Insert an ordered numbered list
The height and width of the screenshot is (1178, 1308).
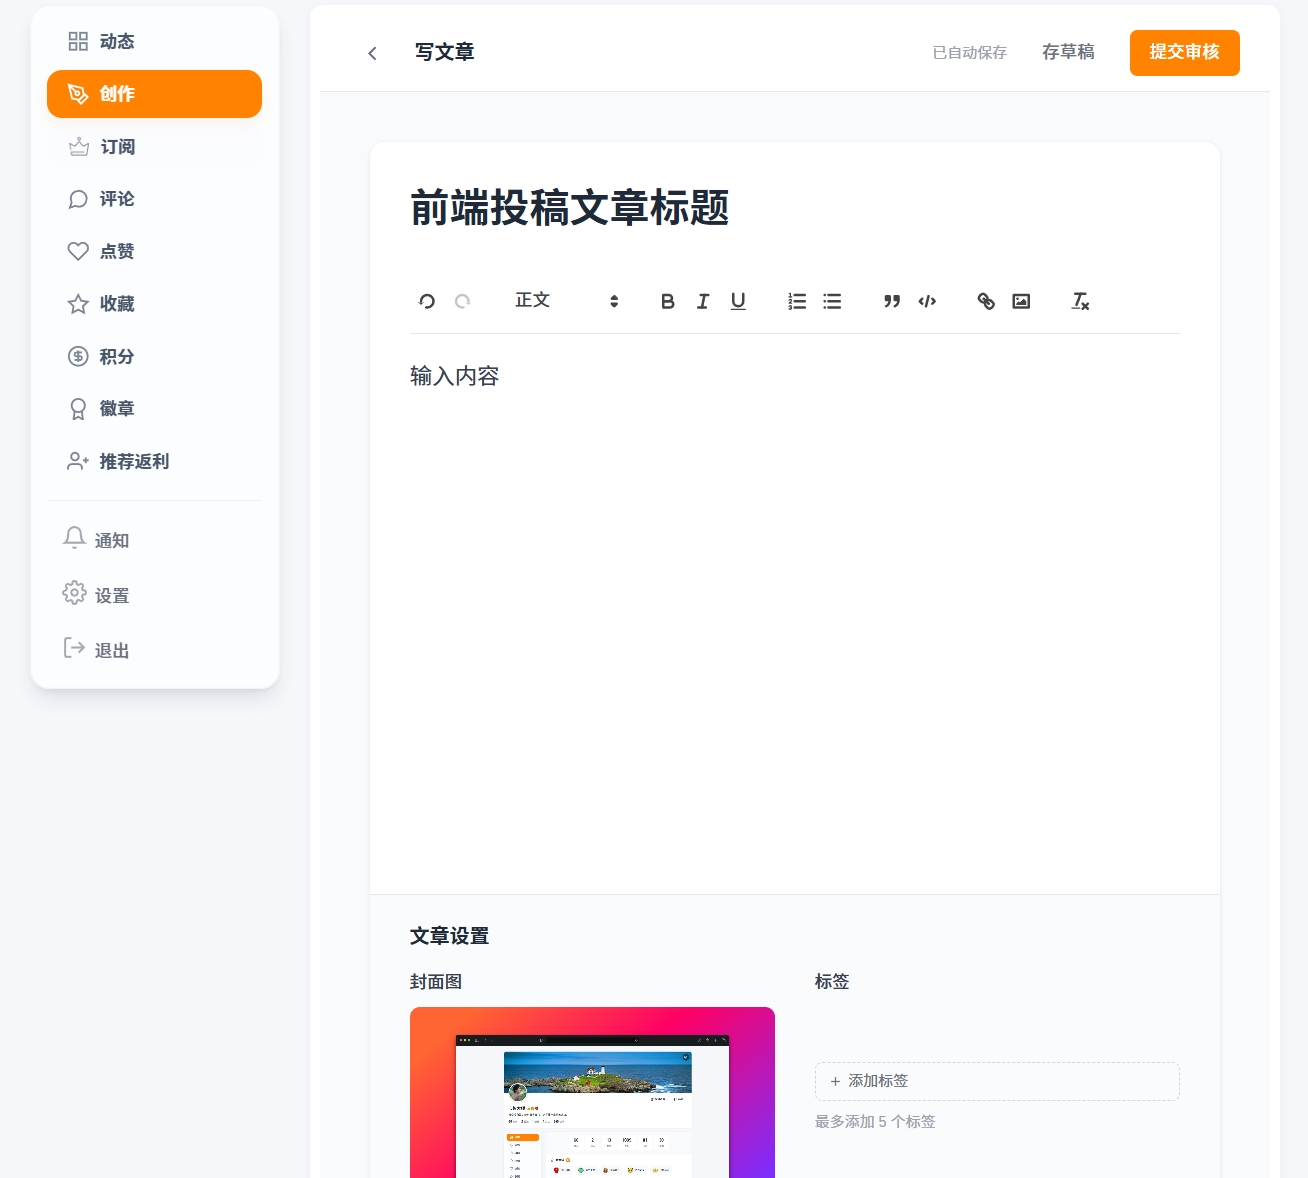(x=797, y=301)
